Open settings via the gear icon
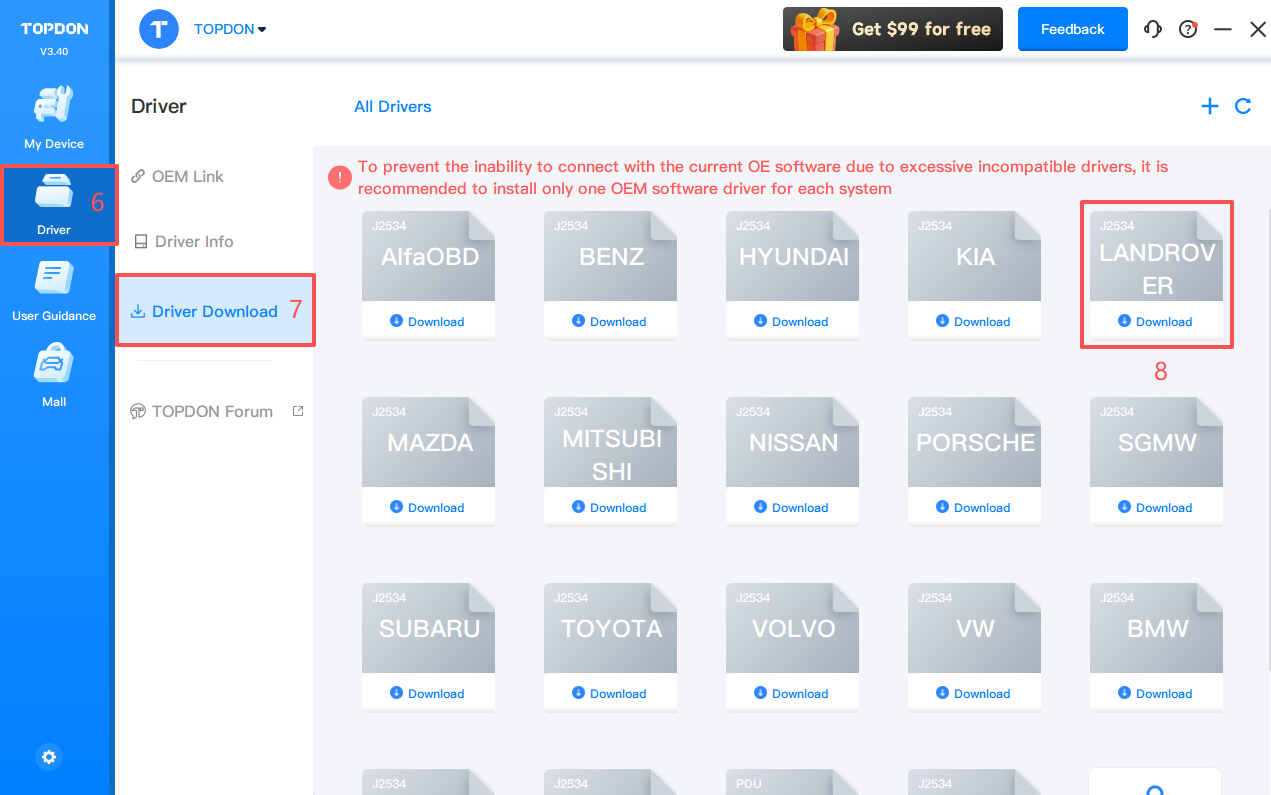The image size is (1271, 795). tap(49, 757)
